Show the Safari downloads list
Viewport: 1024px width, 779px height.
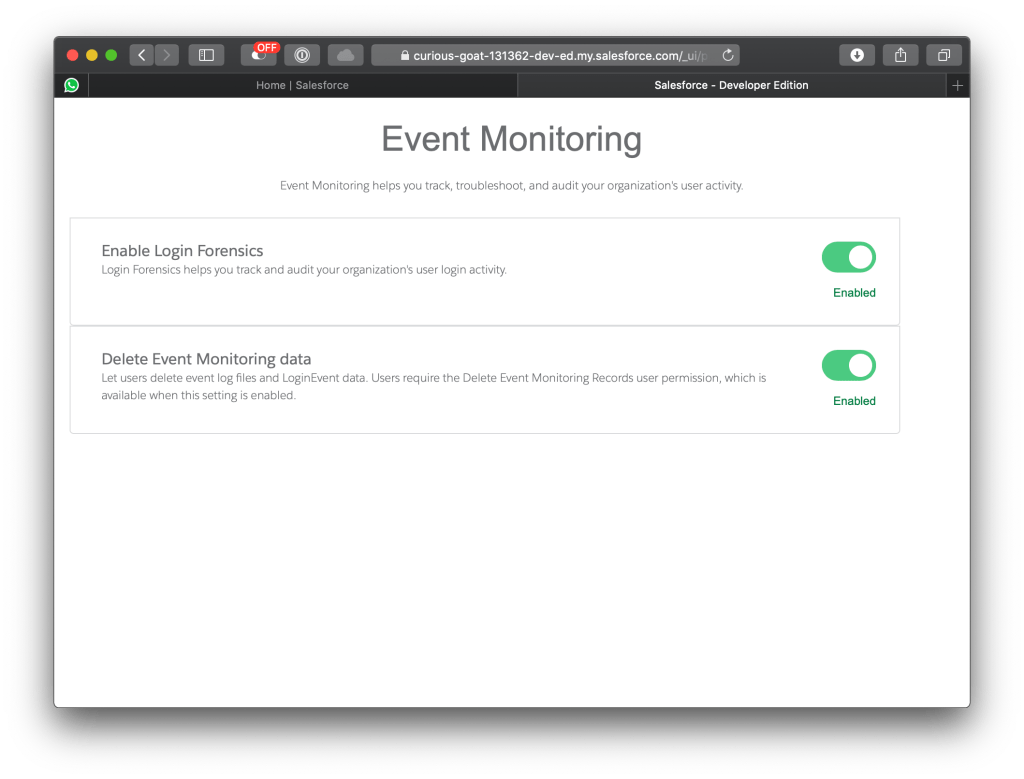[x=857, y=55]
